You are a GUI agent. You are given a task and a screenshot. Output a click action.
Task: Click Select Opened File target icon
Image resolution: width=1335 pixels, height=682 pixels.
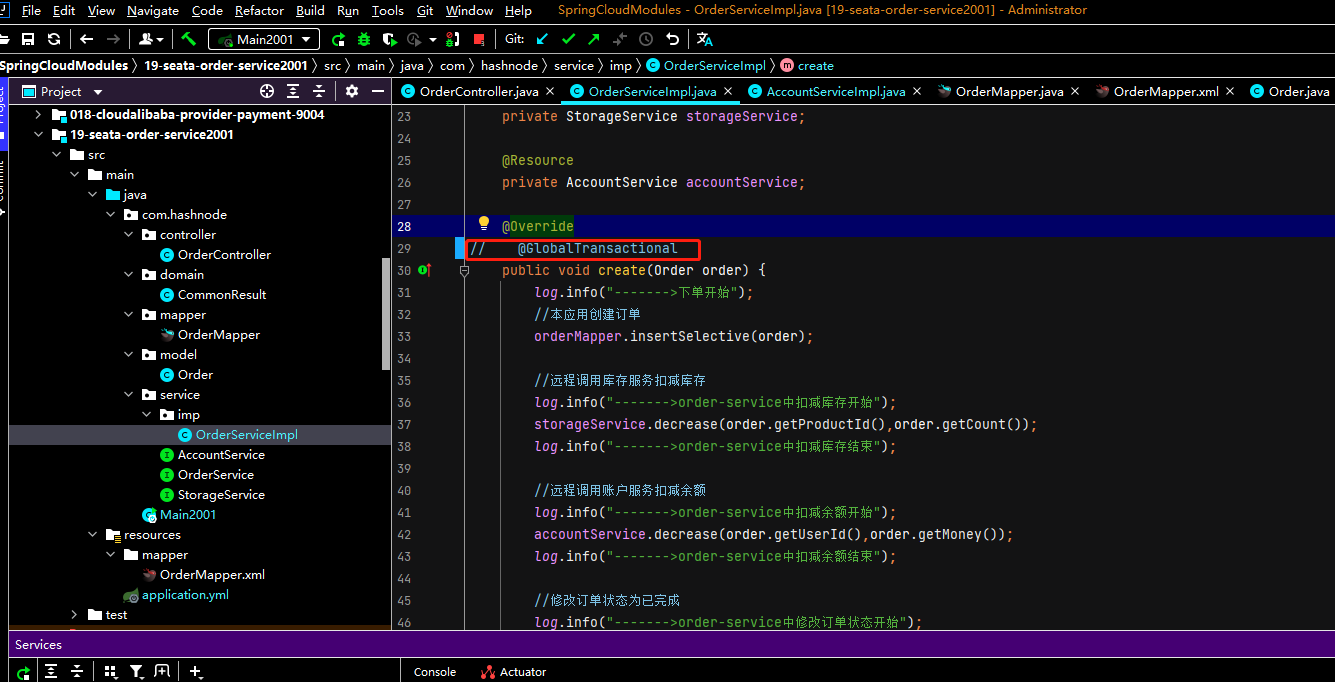pos(267,91)
